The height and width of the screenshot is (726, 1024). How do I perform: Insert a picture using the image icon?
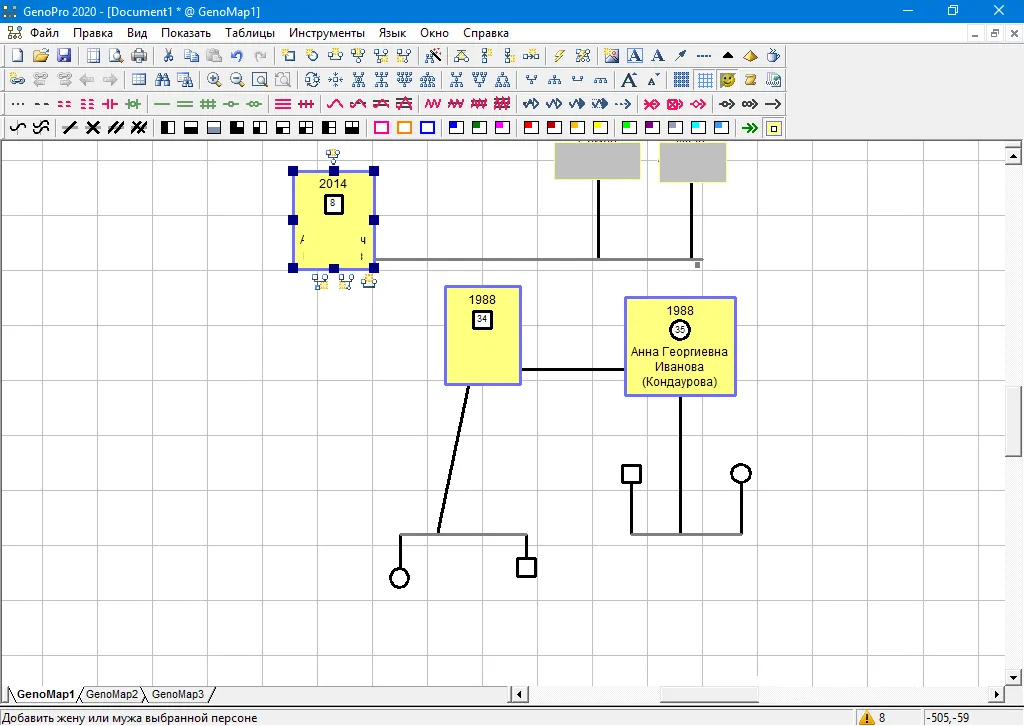[612, 56]
